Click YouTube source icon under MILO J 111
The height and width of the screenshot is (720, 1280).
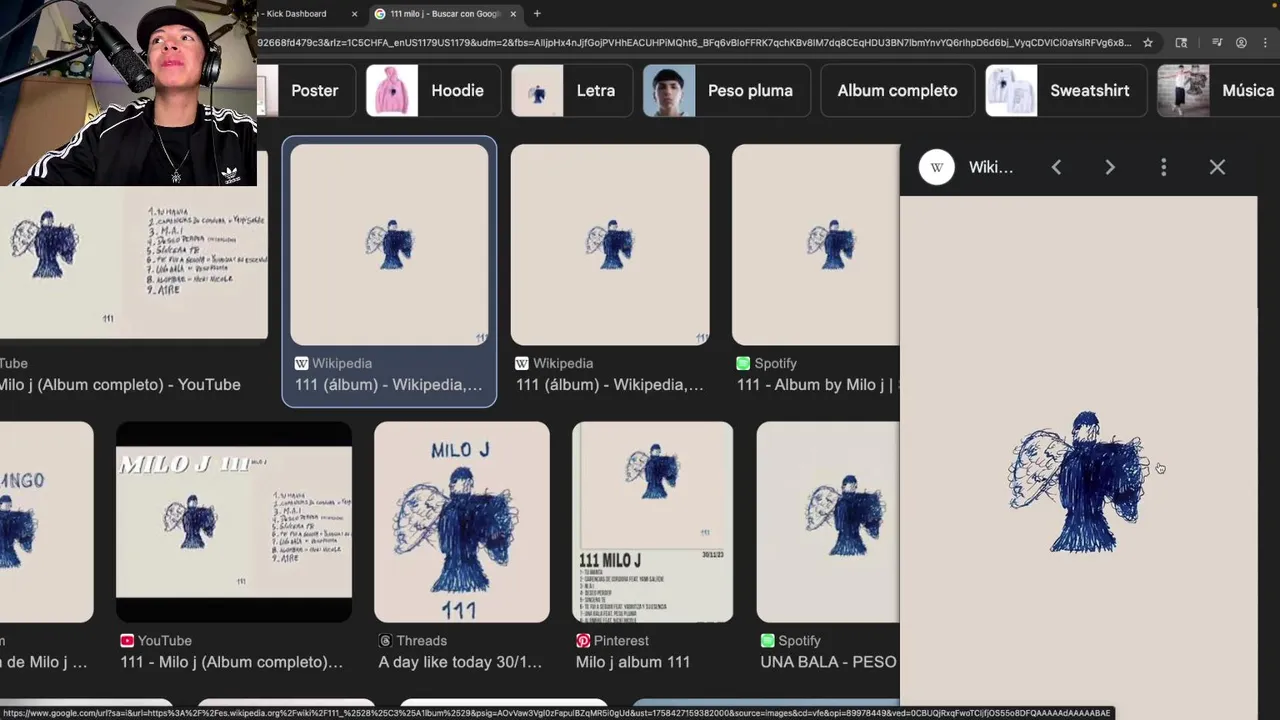click(127, 641)
